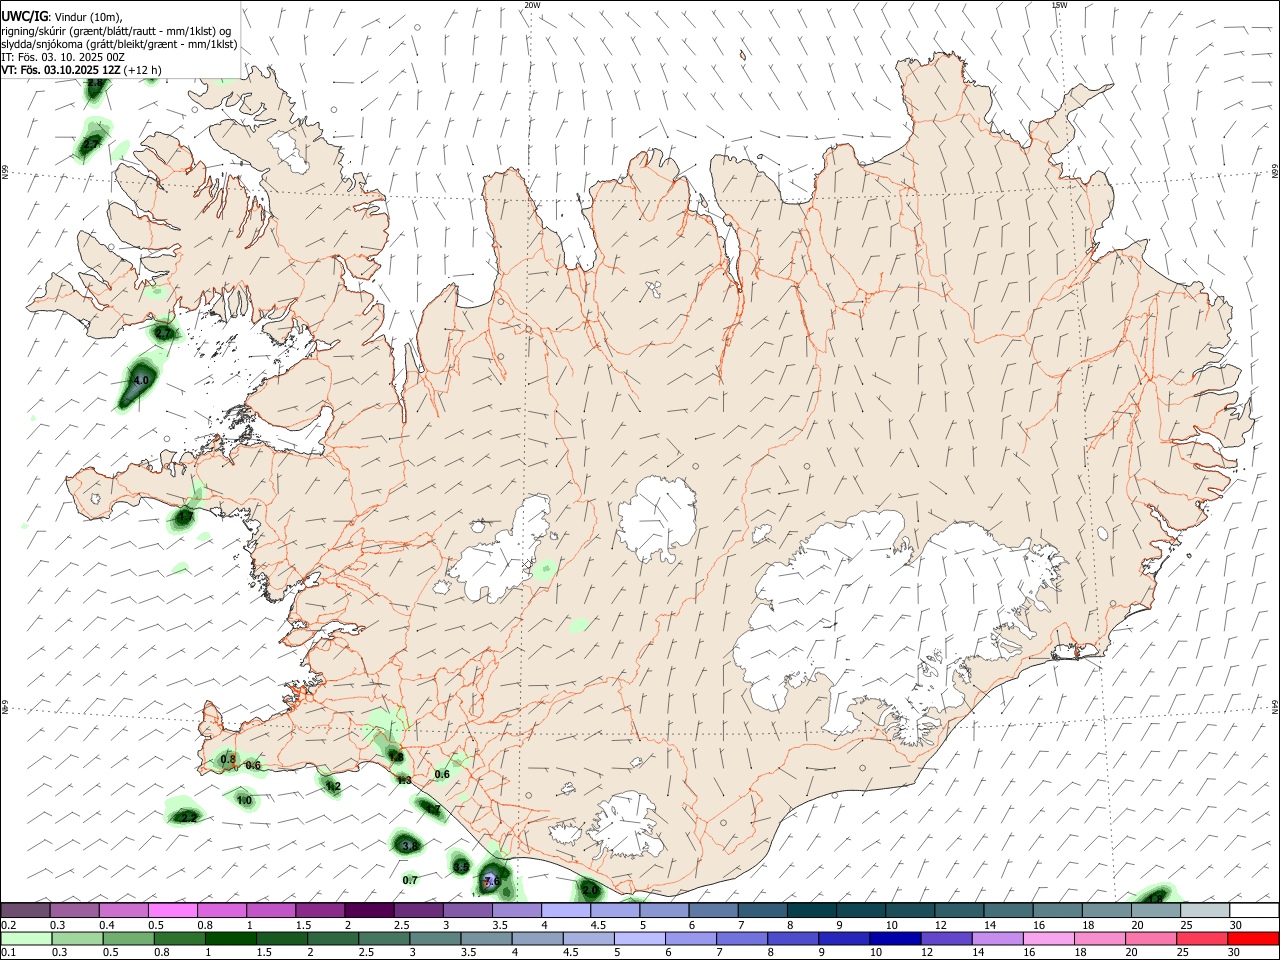
Task: Click the 'UWC/IG: Vindur (10m)' title text
Action: pyautogui.click(x=63, y=17)
